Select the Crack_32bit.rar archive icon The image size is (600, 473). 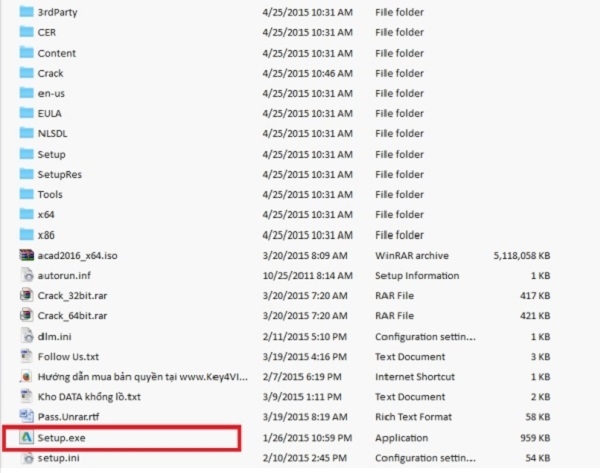point(26,295)
